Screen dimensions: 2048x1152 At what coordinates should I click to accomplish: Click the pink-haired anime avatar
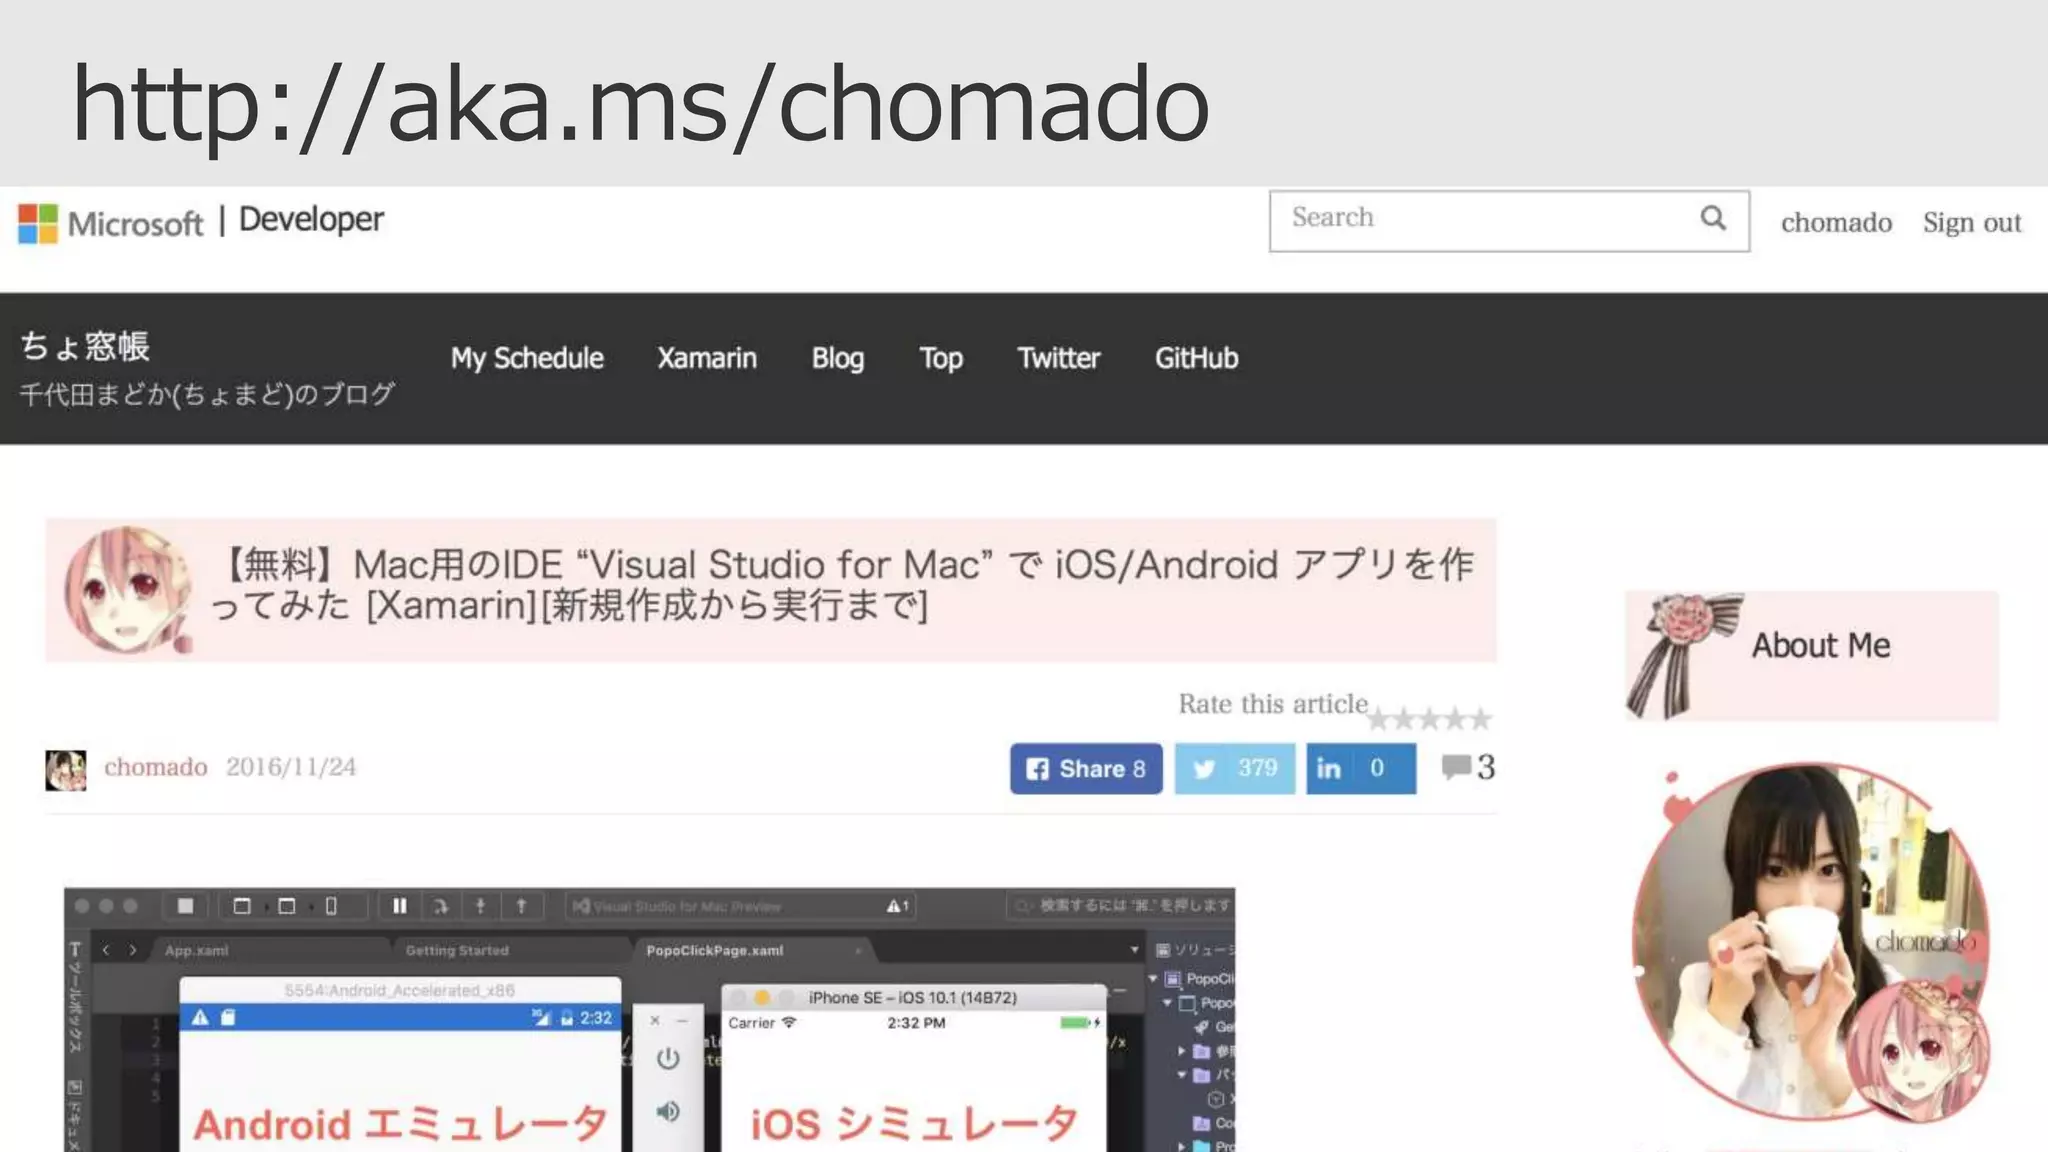(127, 590)
